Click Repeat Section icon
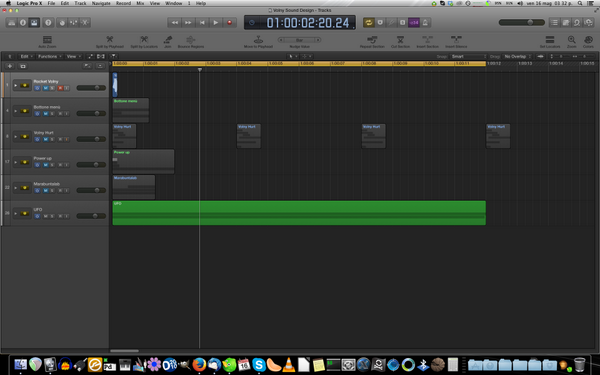 tap(372, 39)
